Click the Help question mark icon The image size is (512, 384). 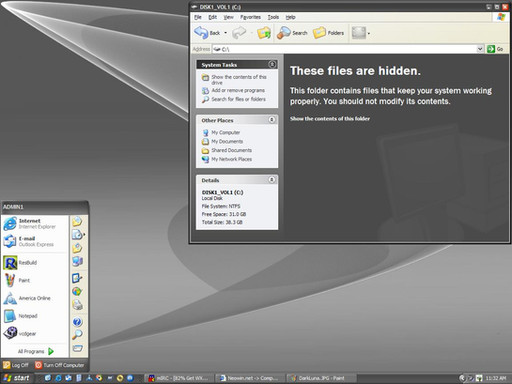pos(77,322)
